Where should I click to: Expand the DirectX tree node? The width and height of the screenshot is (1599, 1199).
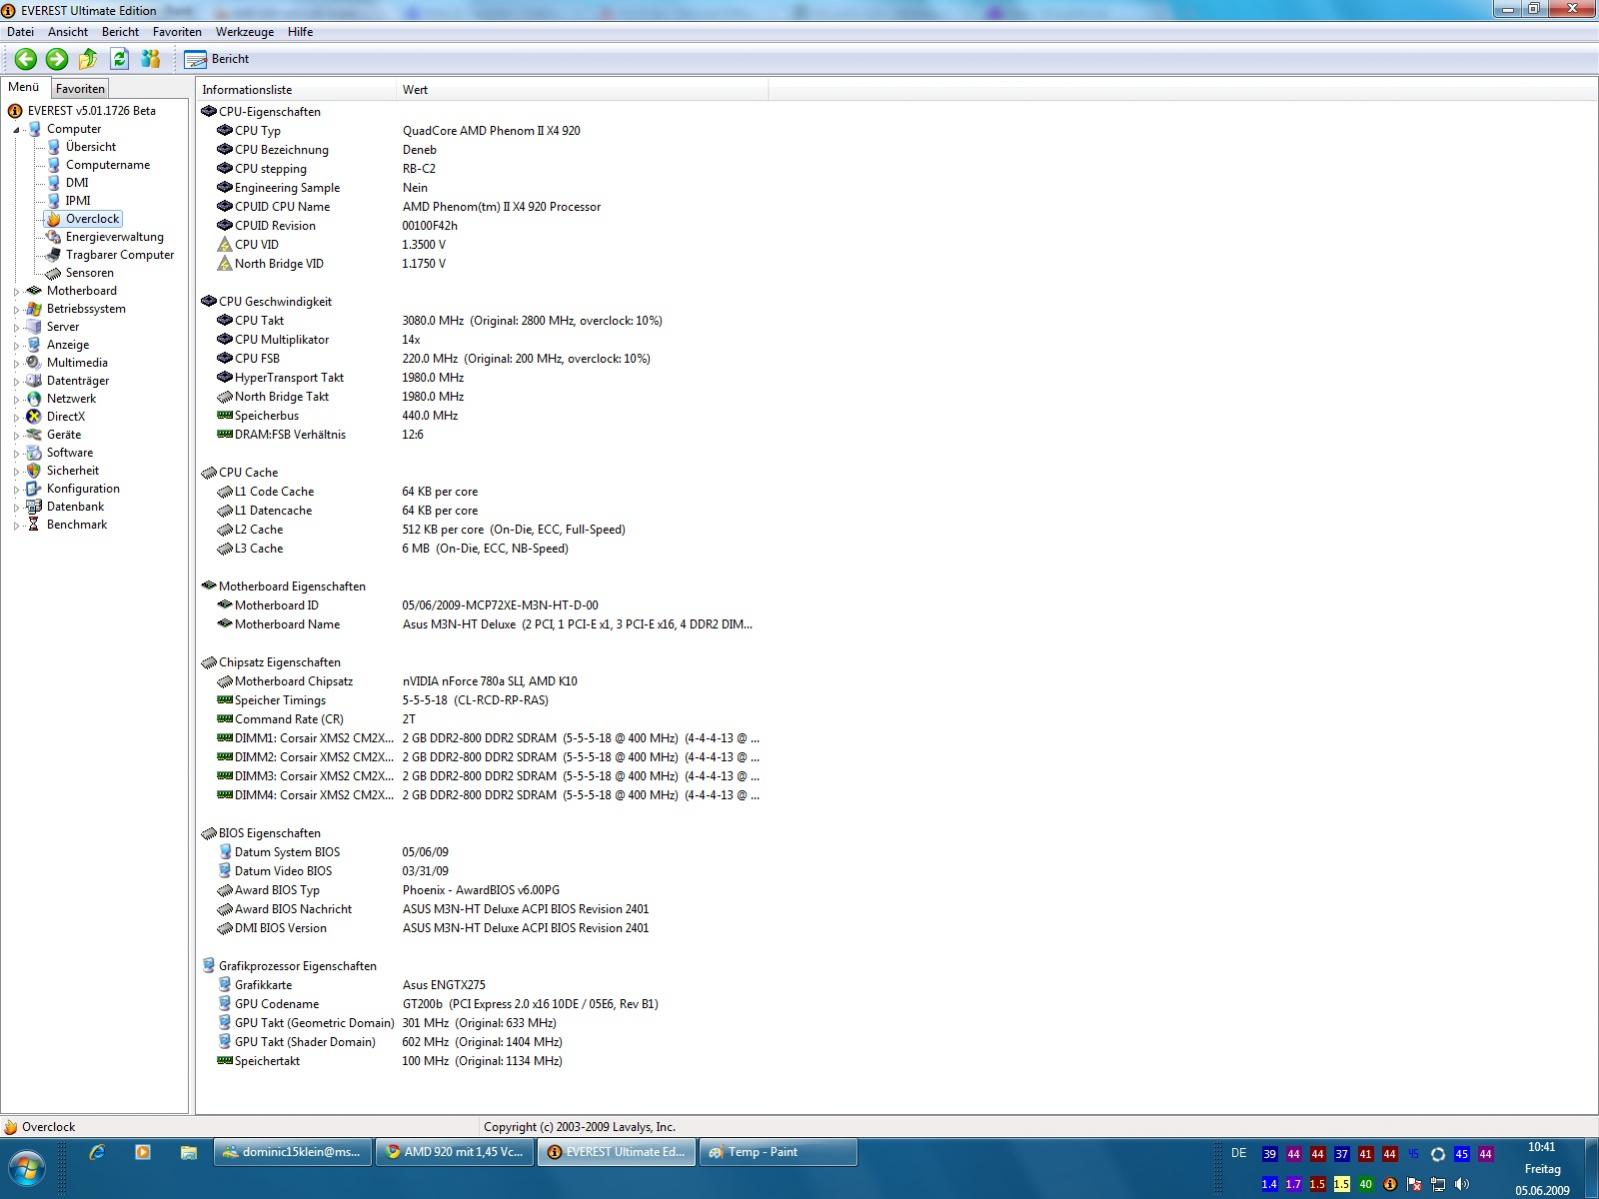coord(16,417)
